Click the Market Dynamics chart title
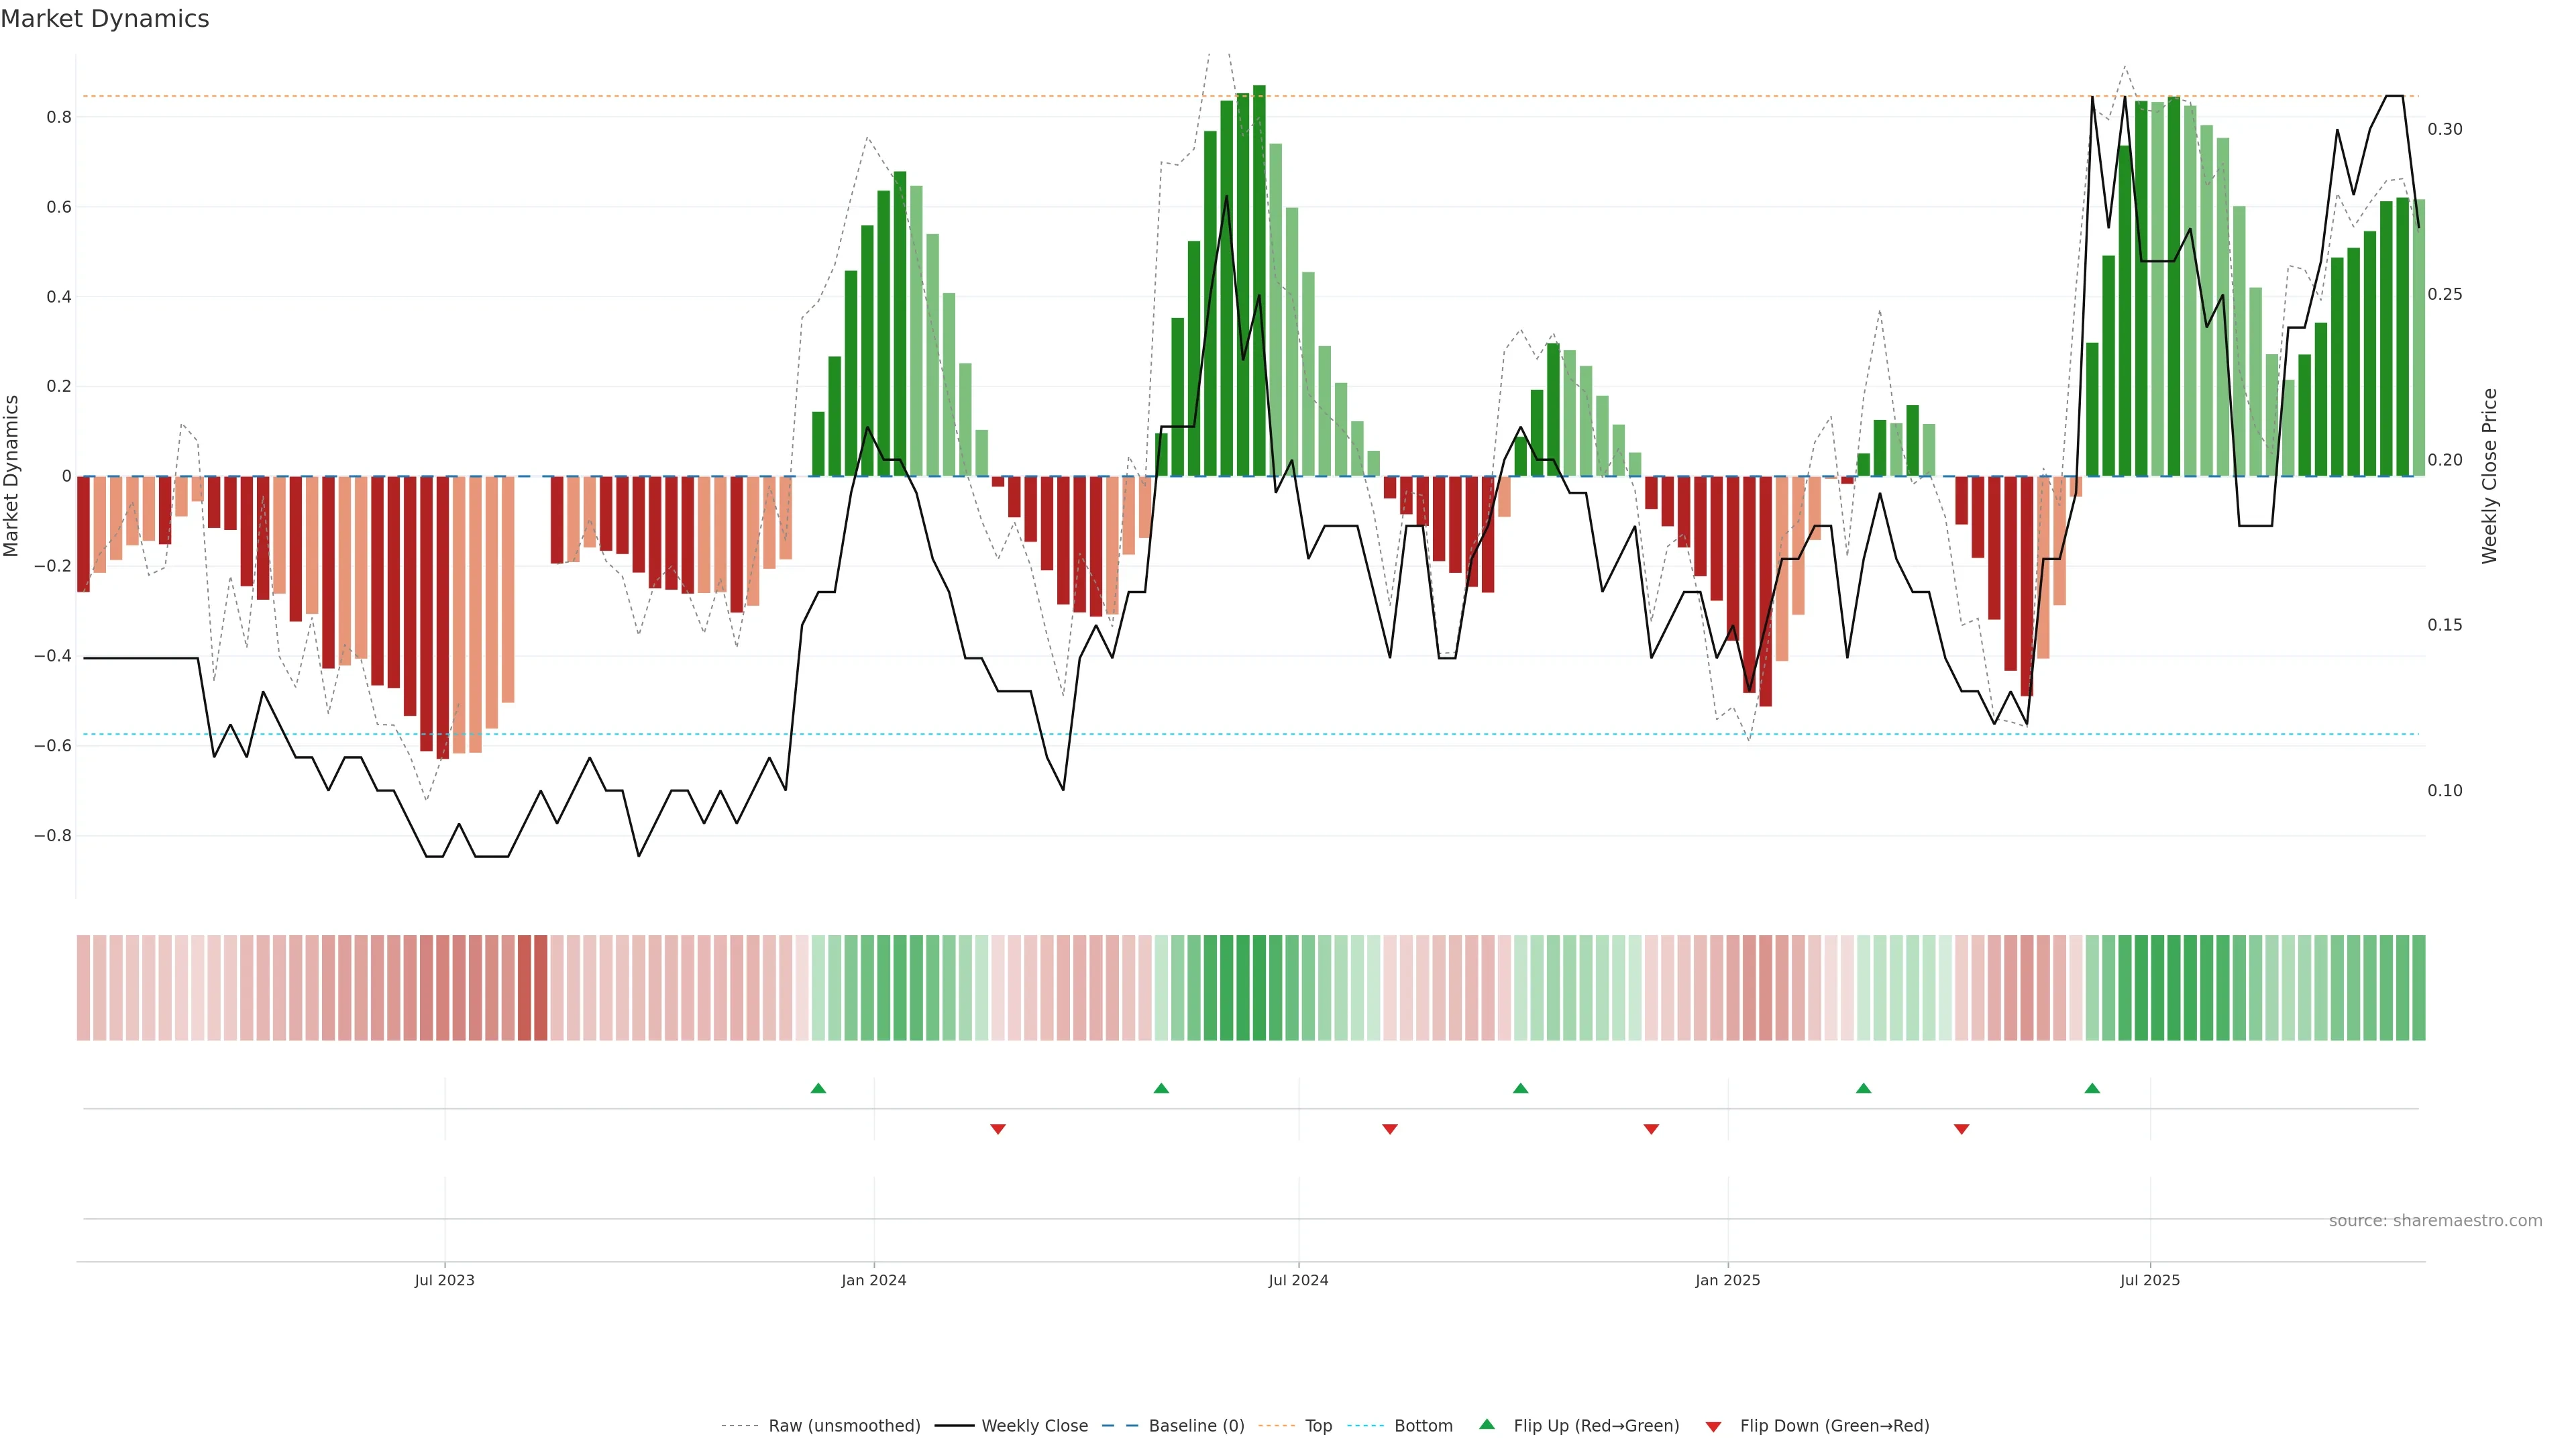2576x1449 pixels. click(x=105, y=19)
